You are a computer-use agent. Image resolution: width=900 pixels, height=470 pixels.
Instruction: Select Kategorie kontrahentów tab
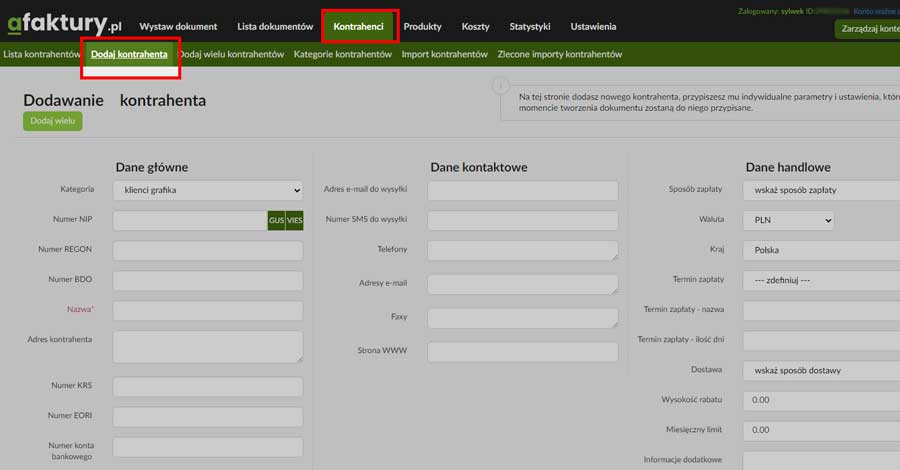342,54
